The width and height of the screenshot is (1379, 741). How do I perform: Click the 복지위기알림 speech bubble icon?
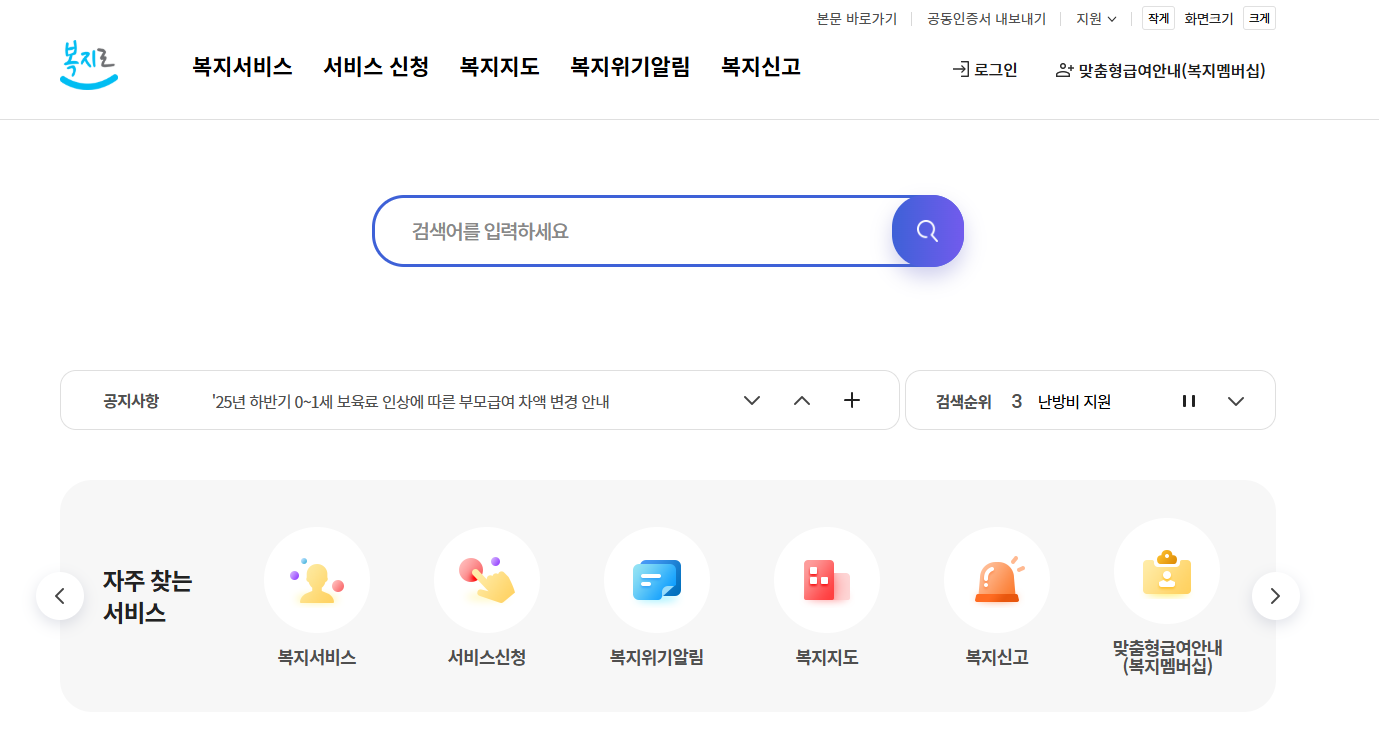click(657, 580)
